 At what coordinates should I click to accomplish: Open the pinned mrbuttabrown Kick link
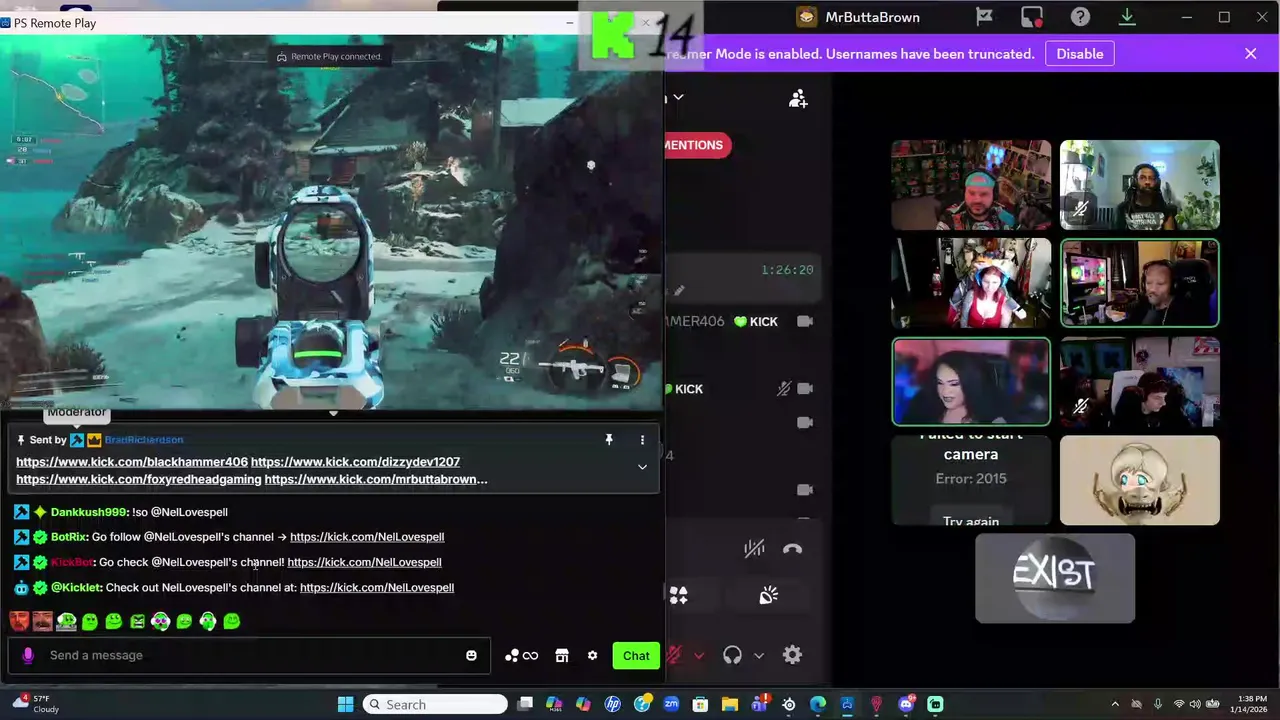tap(376, 480)
